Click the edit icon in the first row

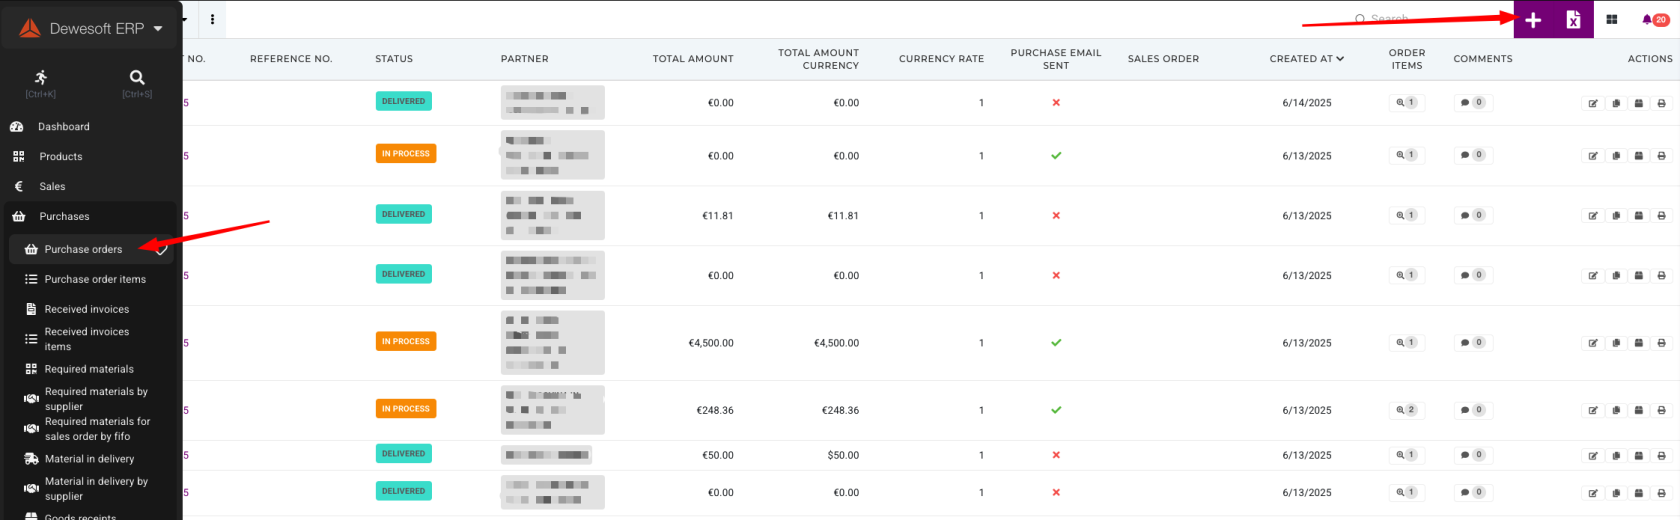[x=1593, y=103]
